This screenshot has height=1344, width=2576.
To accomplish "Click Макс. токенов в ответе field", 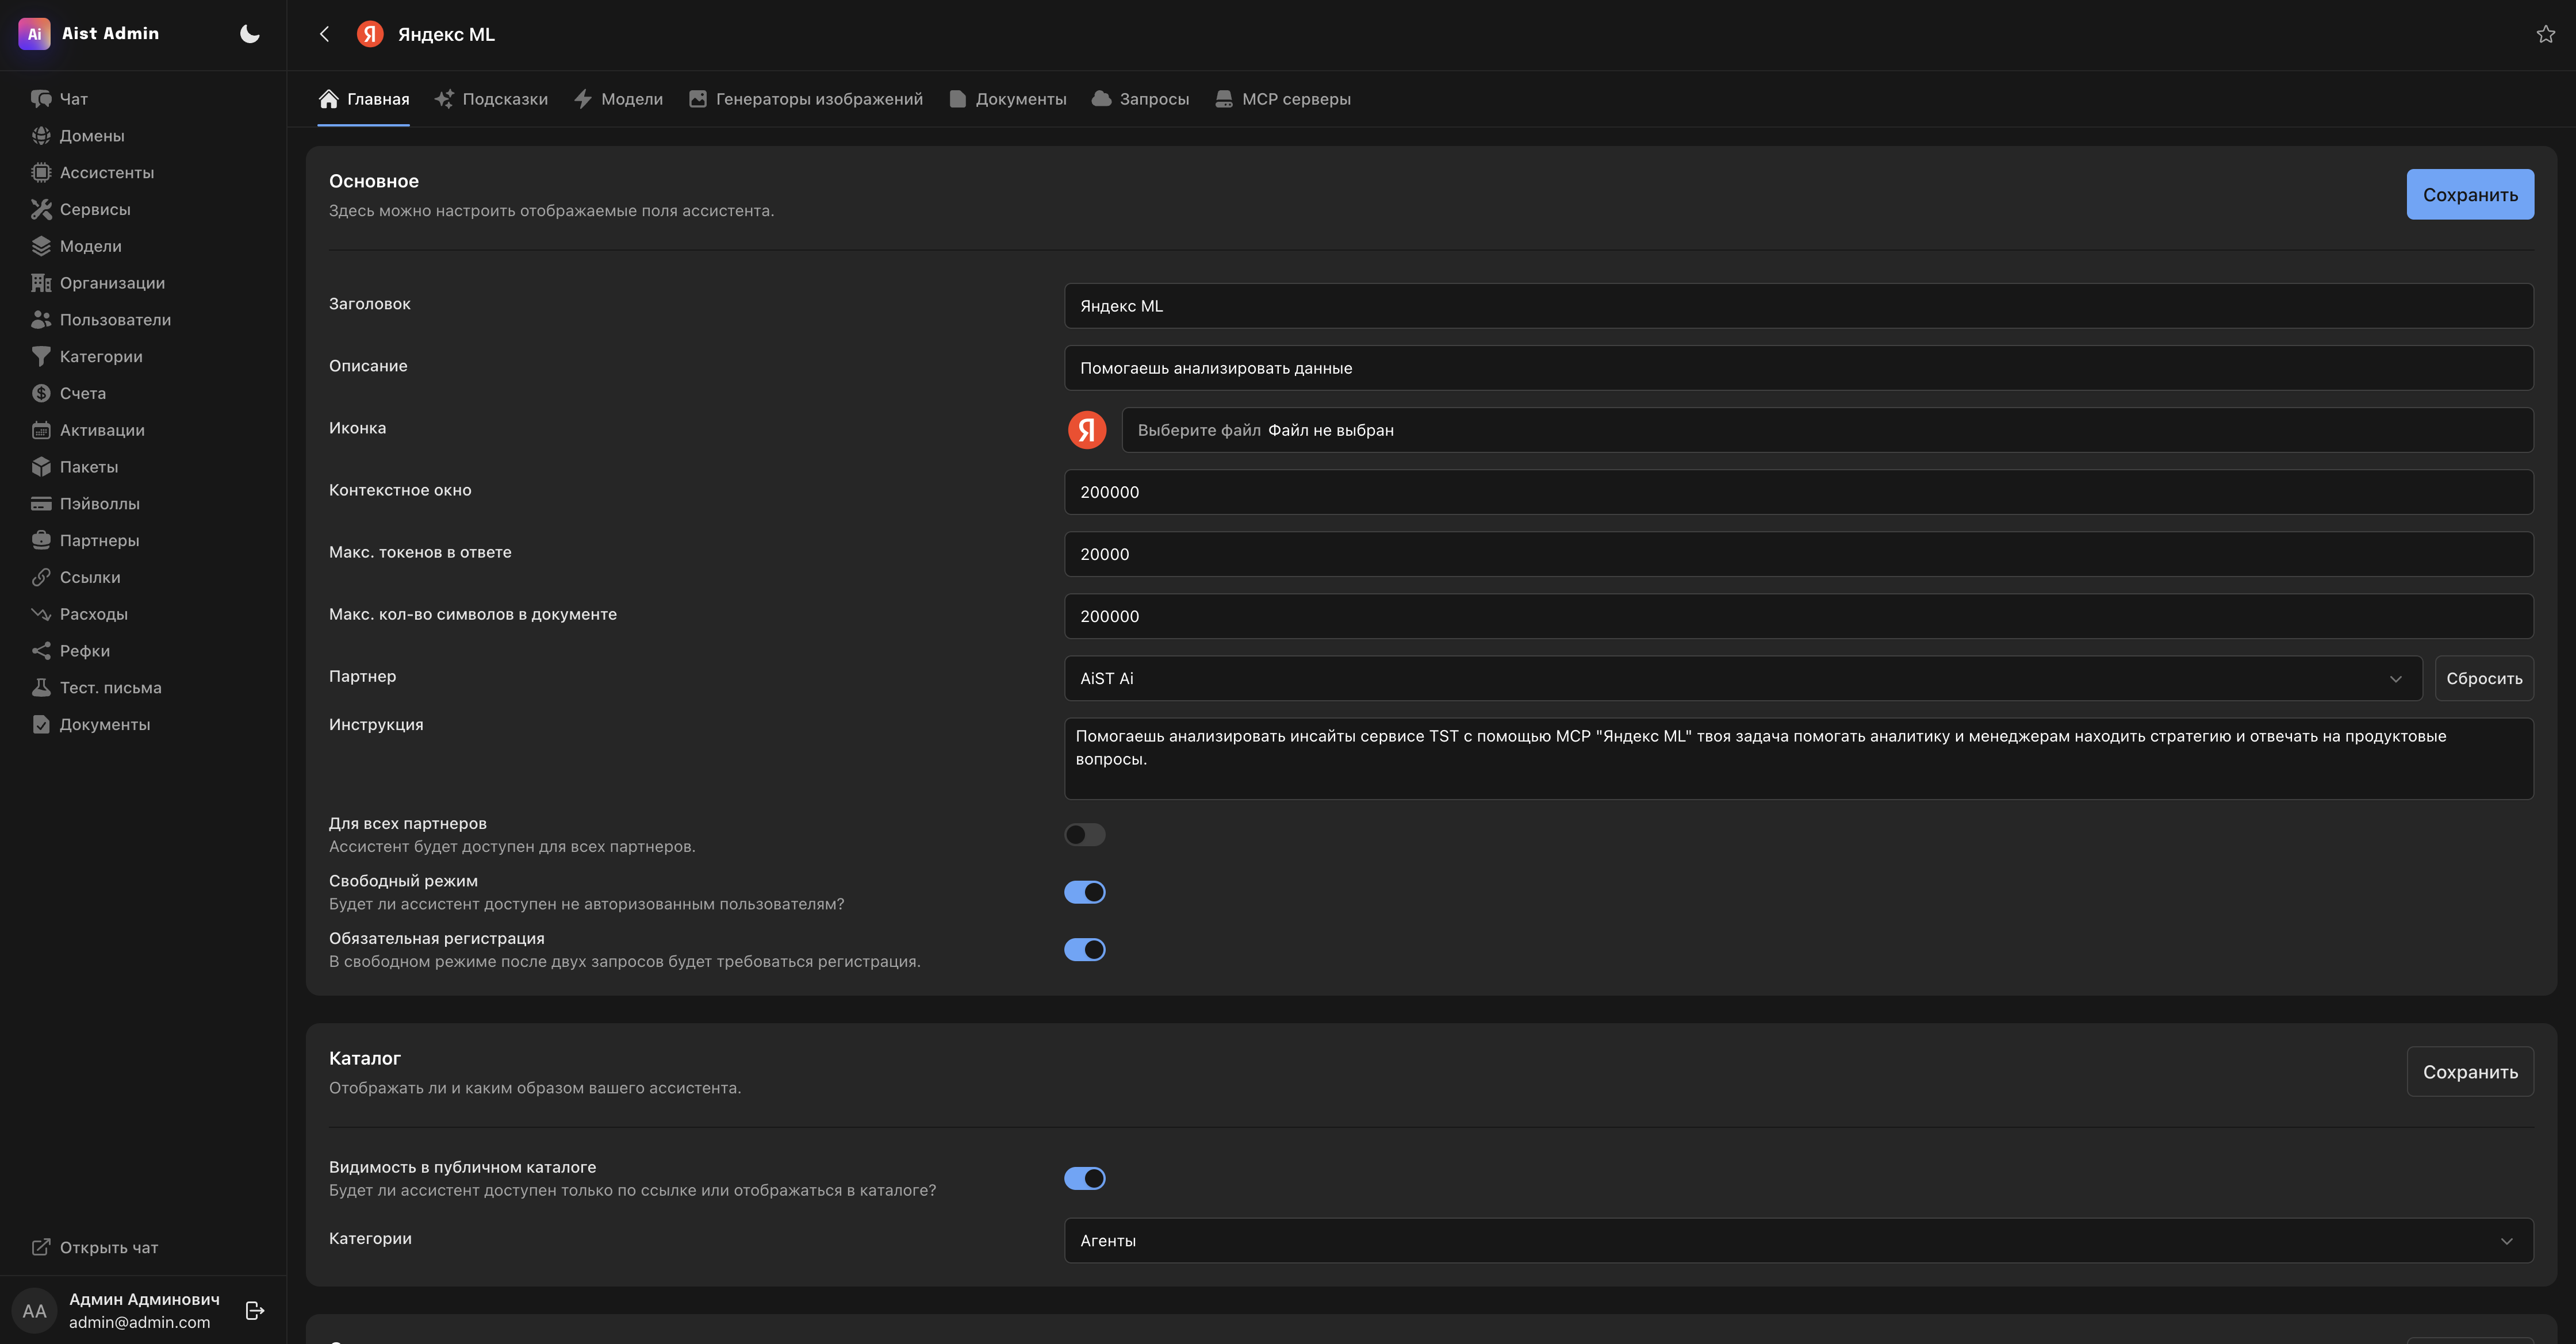I will pos(1799,554).
